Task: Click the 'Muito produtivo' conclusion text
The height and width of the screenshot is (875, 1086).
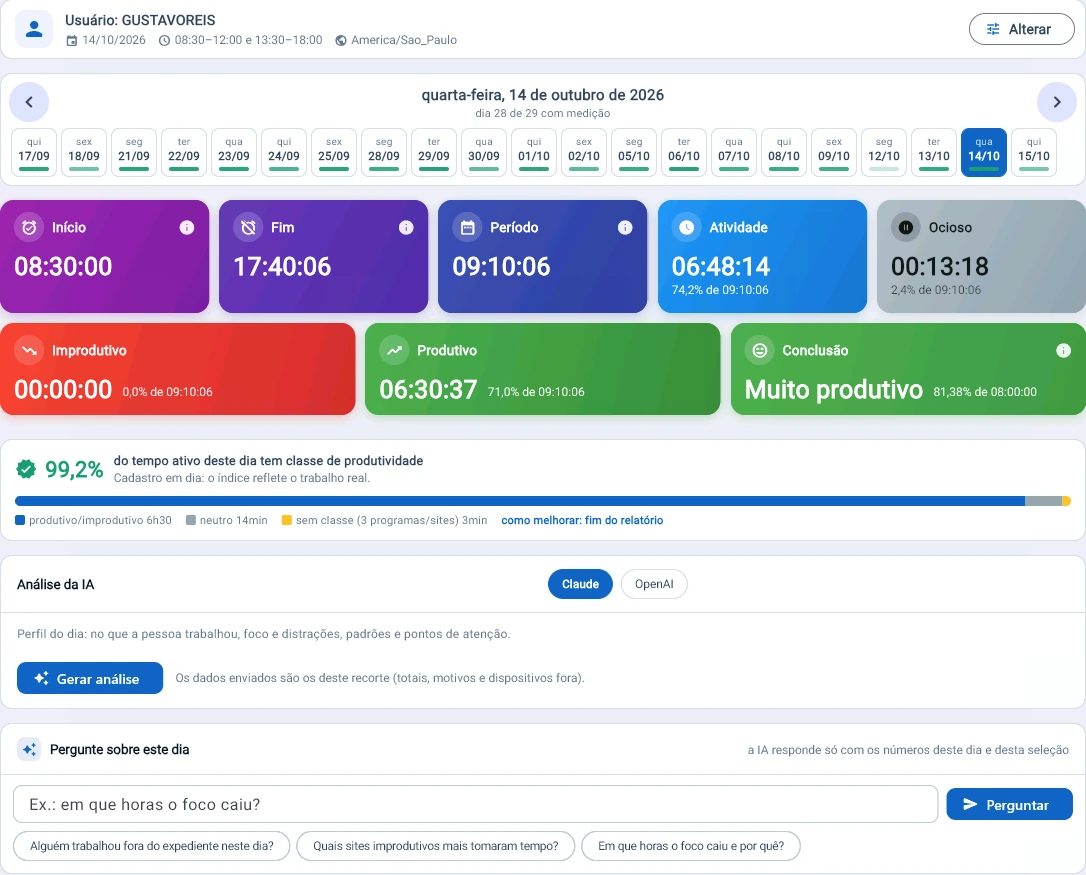Action: (x=833, y=390)
